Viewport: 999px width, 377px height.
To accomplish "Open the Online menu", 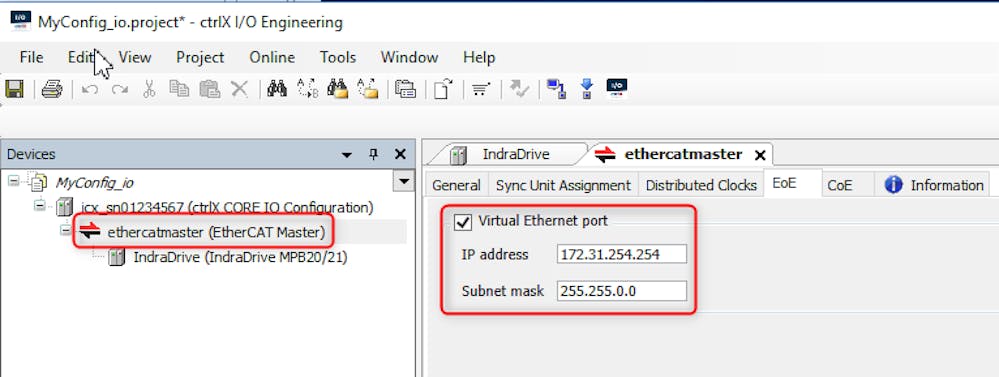I will [x=272, y=57].
